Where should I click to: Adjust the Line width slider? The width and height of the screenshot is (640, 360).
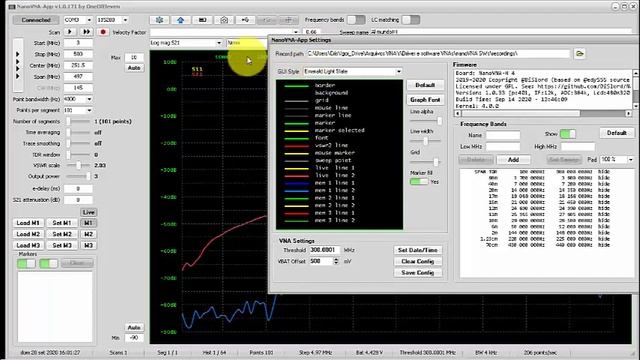coord(425,141)
